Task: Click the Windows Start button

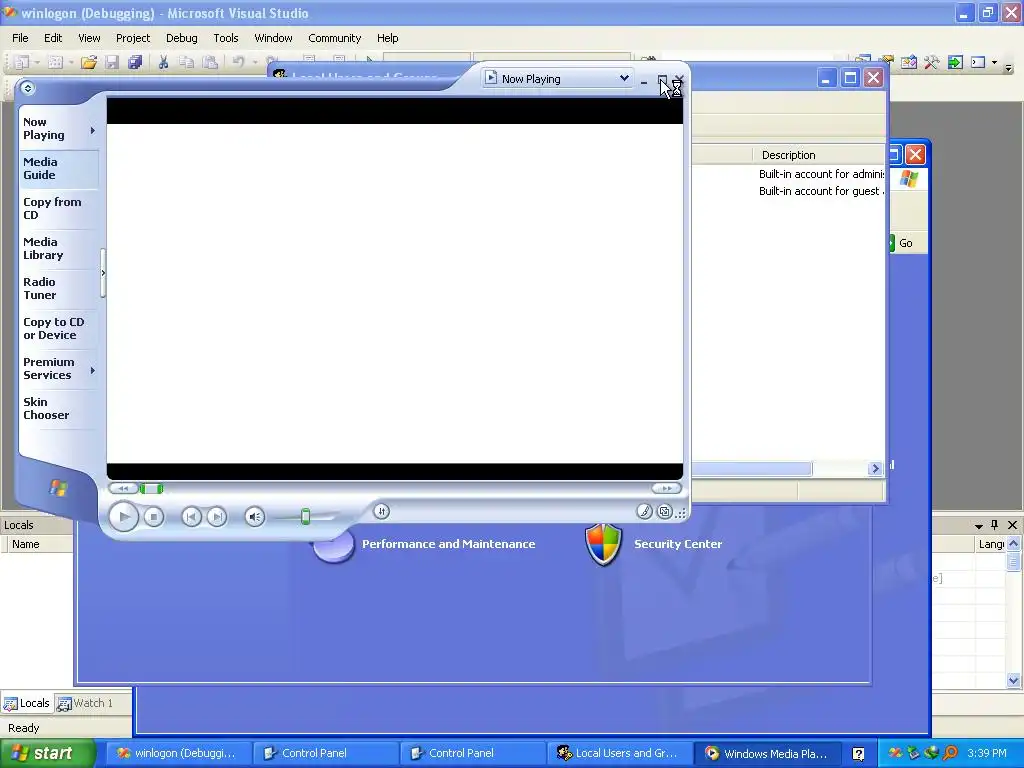Action: [x=48, y=753]
